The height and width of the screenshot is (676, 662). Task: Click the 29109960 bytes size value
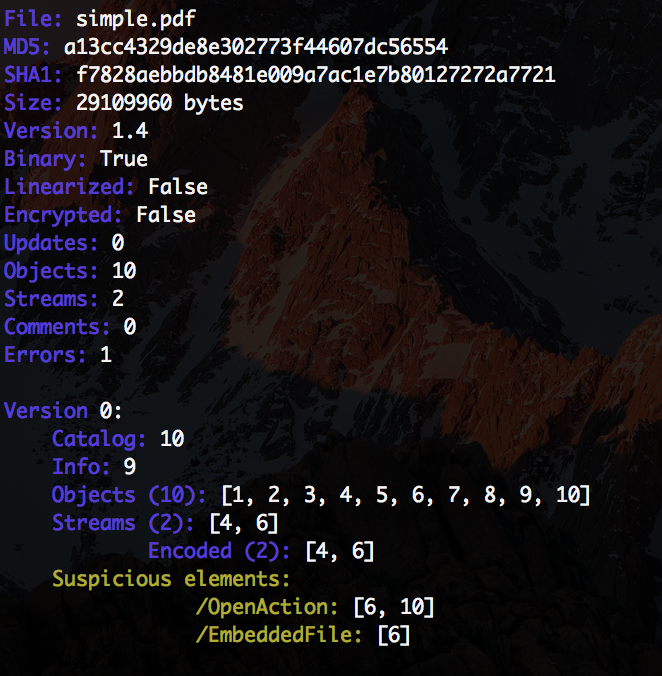pyautogui.click(x=159, y=103)
